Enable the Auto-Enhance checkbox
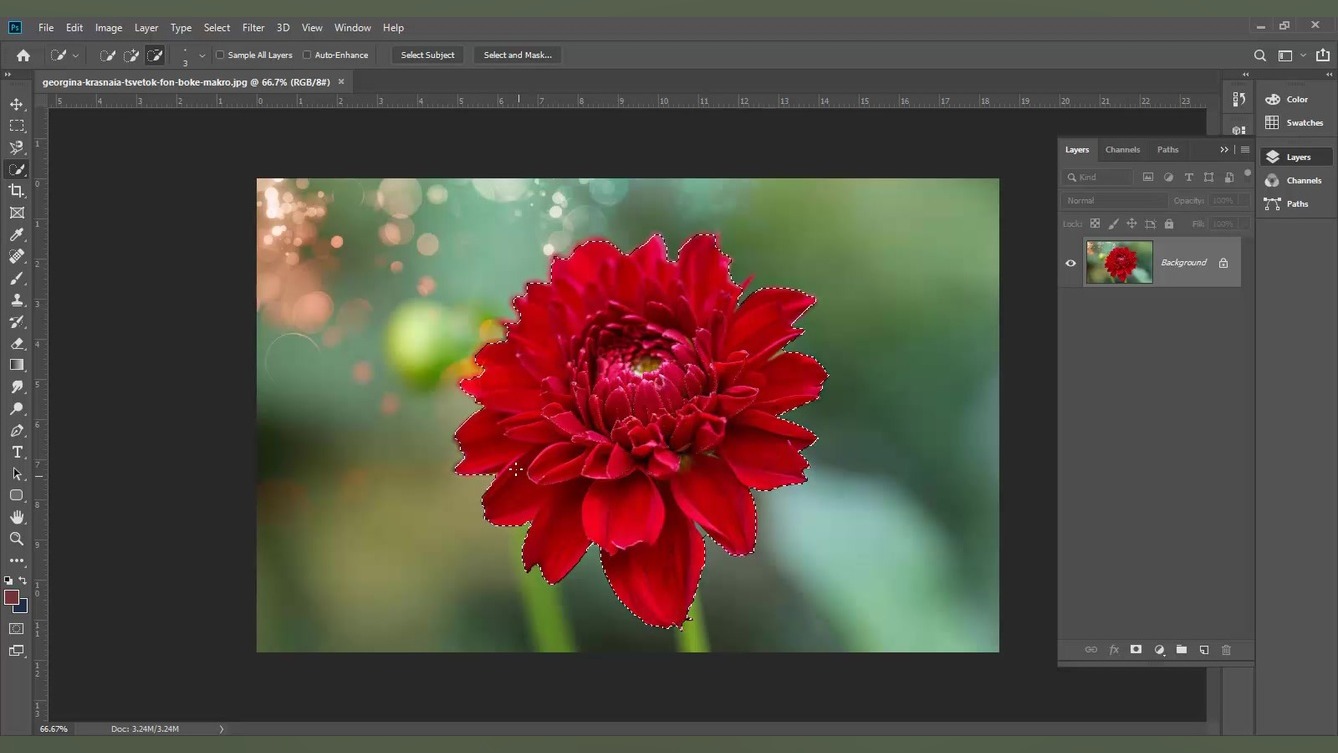 [x=307, y=55]
